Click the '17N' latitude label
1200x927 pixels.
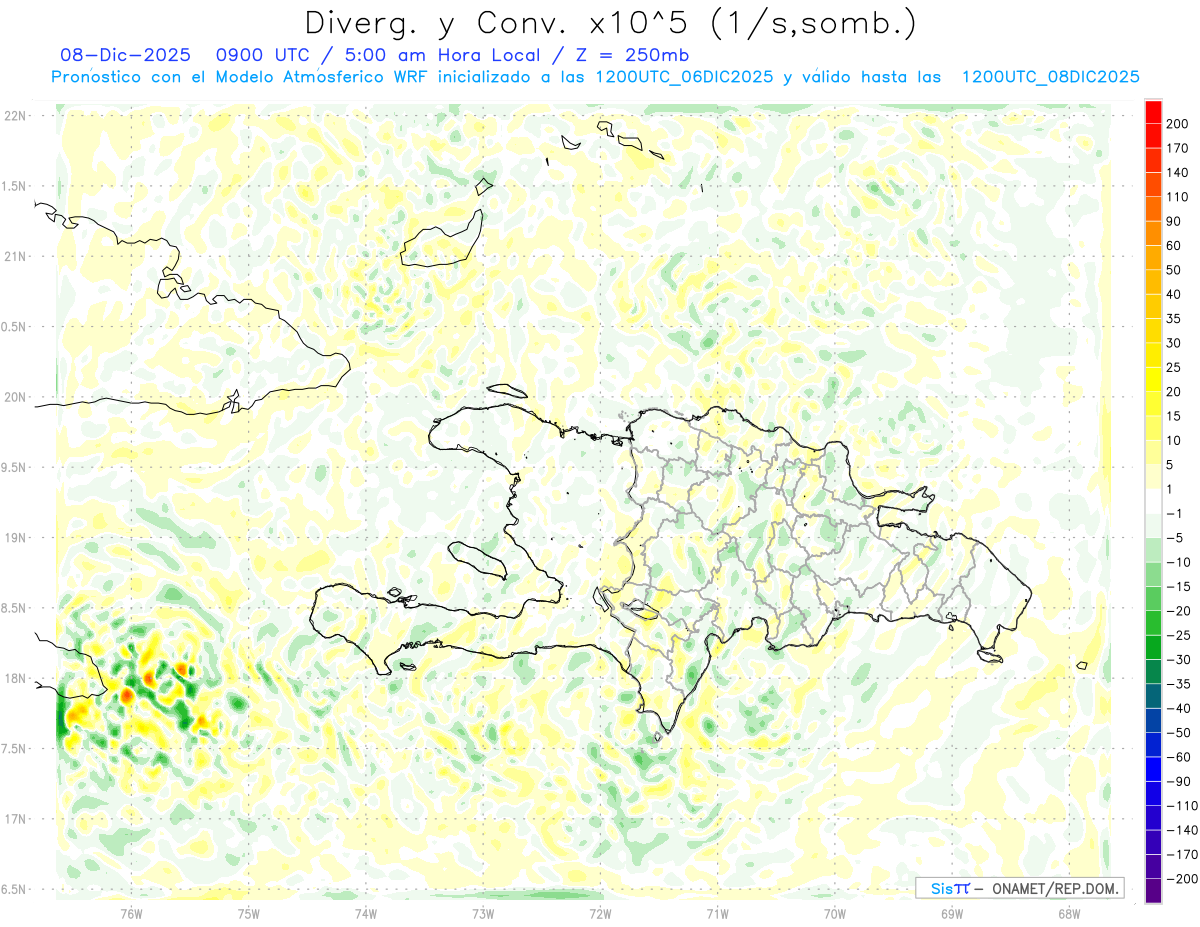14,819
